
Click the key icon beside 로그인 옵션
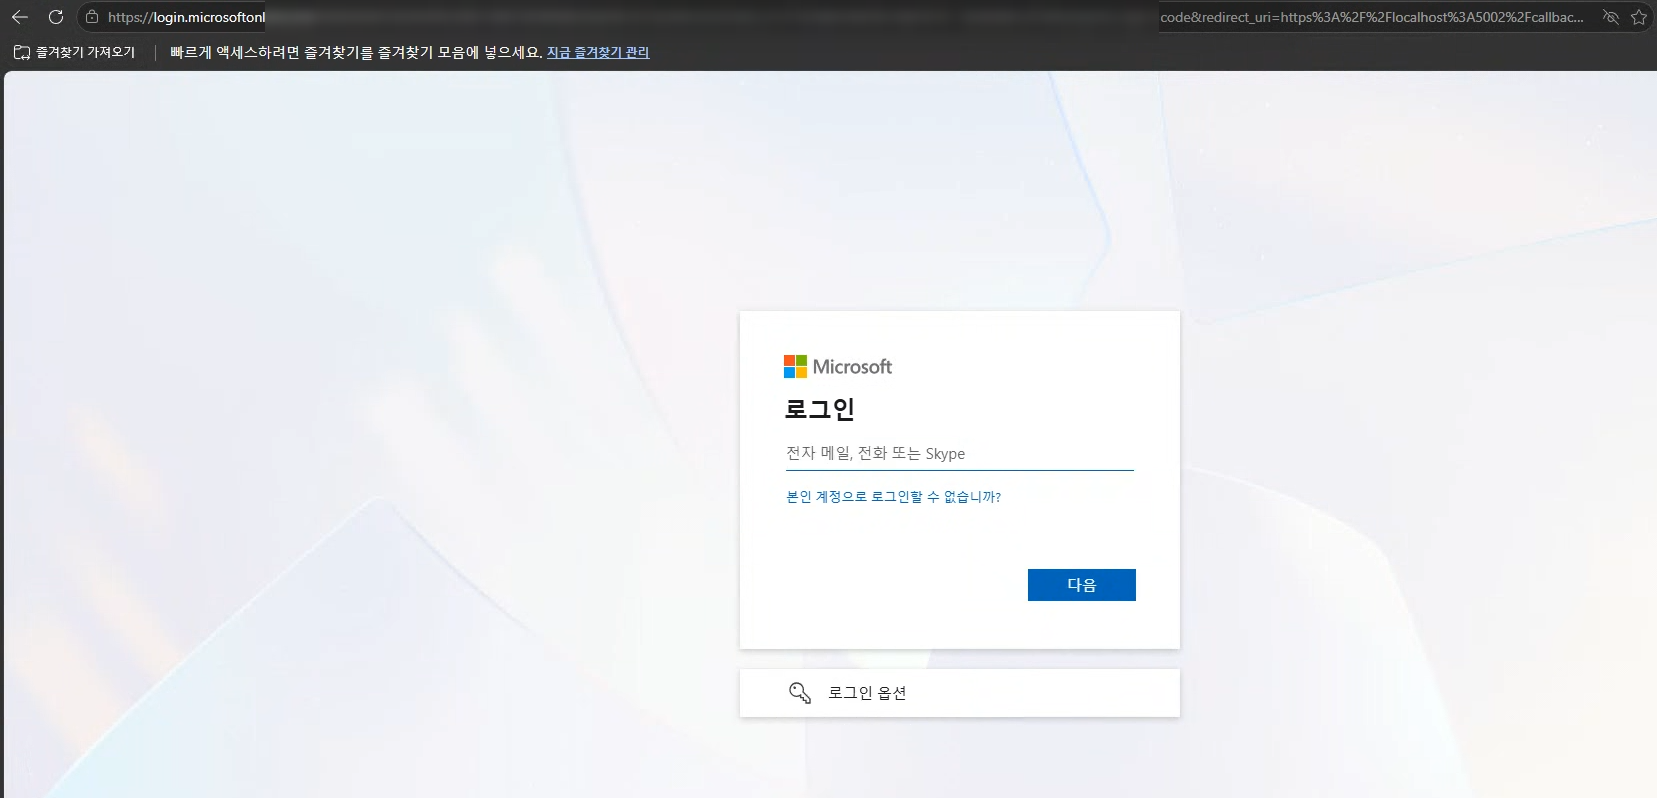pos(800,693)
